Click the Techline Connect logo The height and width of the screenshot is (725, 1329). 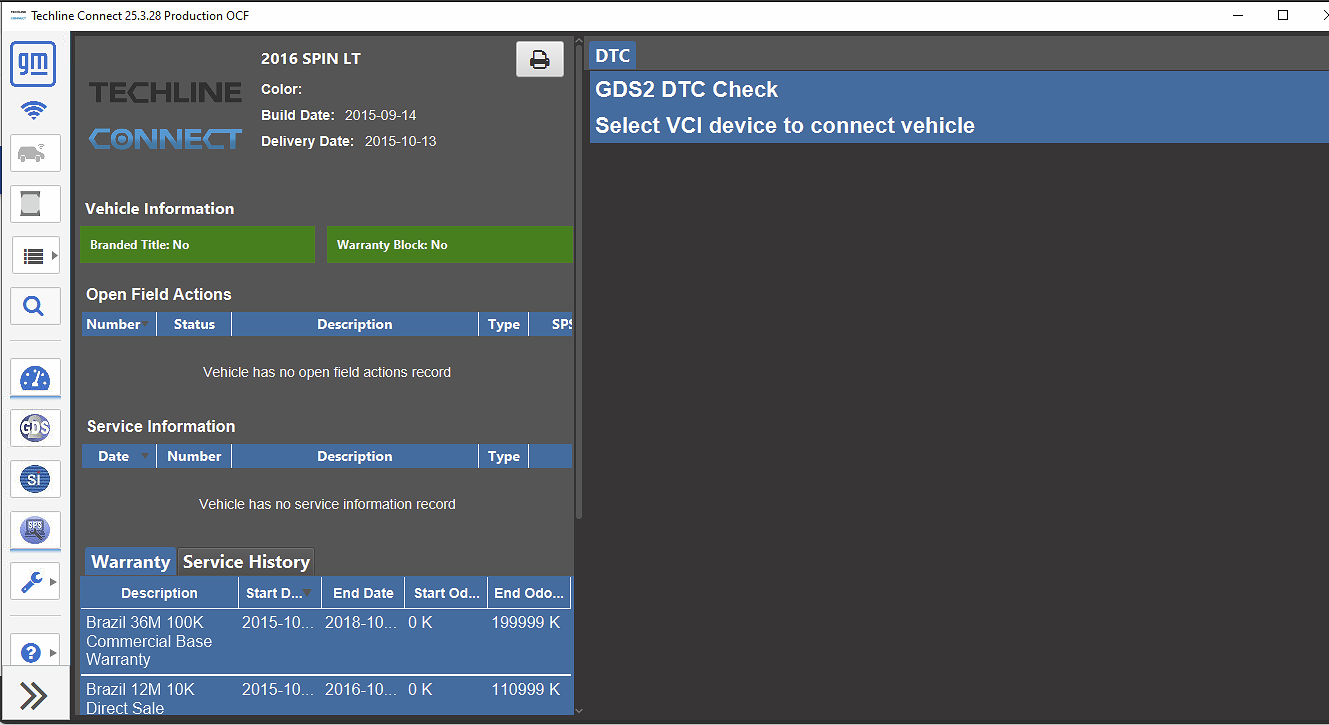coord(165,116)
